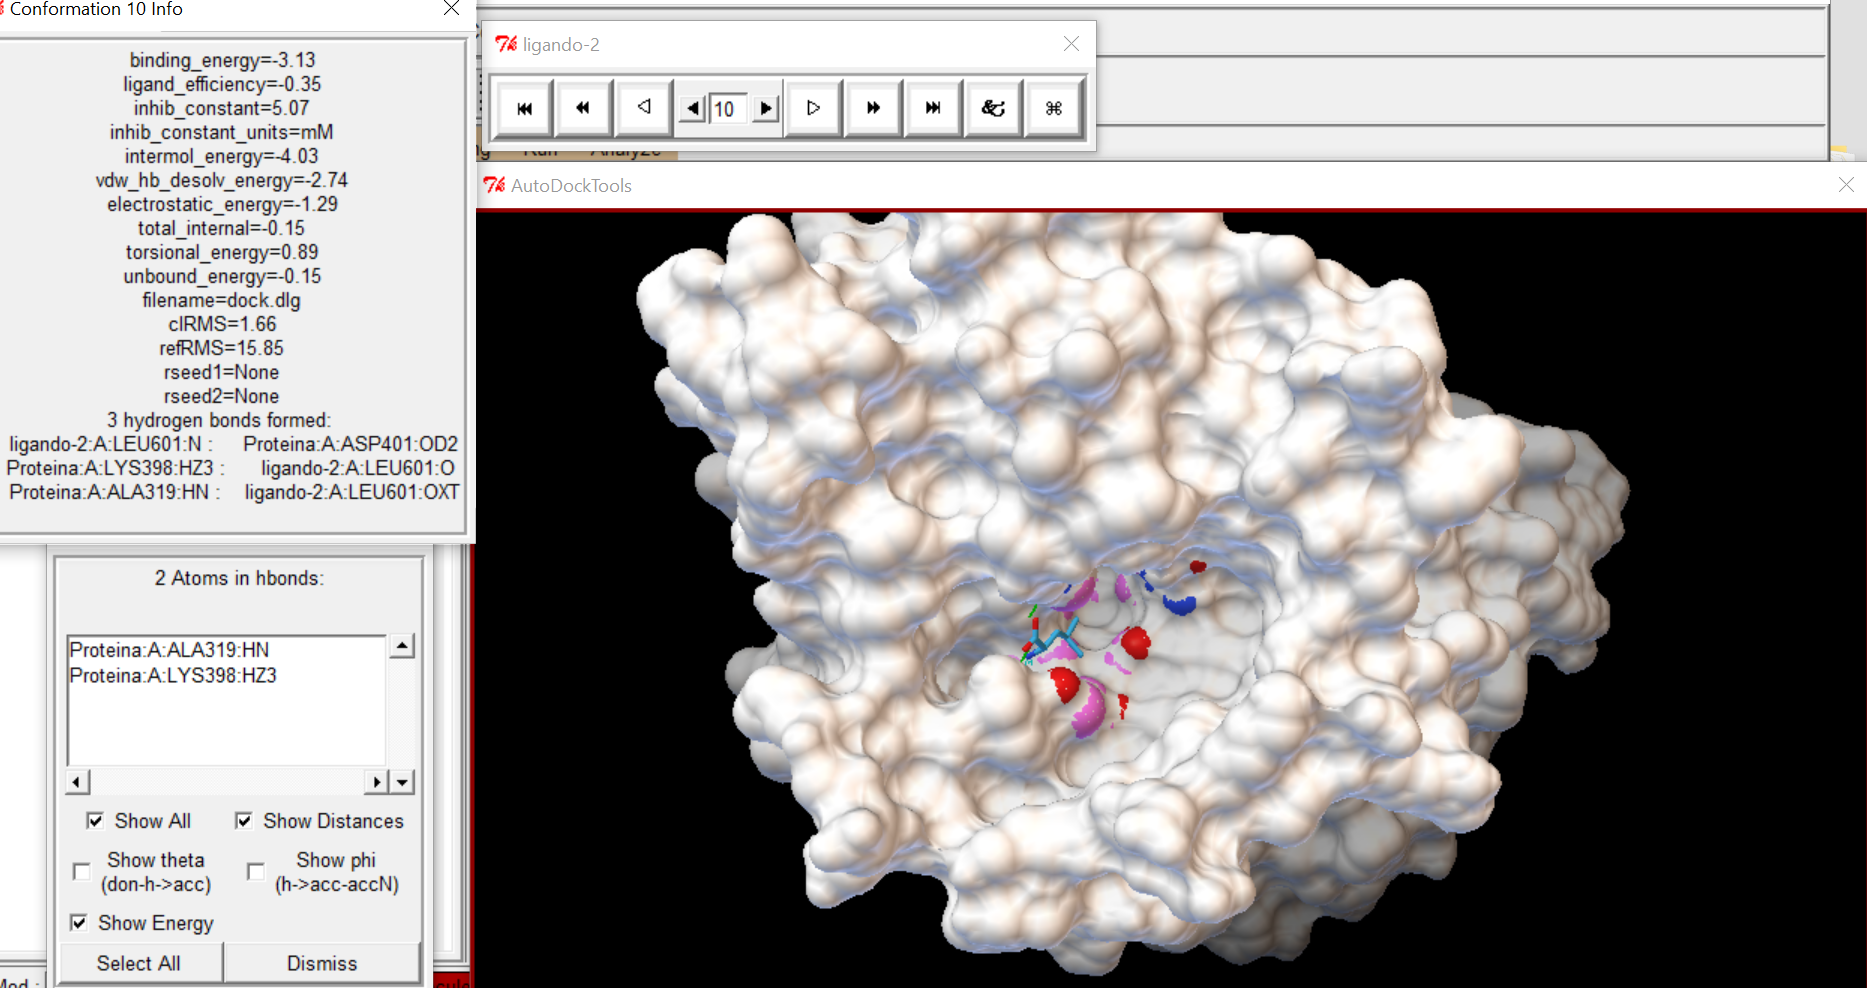Click the conformation number field showing 10
Image resolution: width=1867 pixels, height=988 pixels.
tap(729, 108)
